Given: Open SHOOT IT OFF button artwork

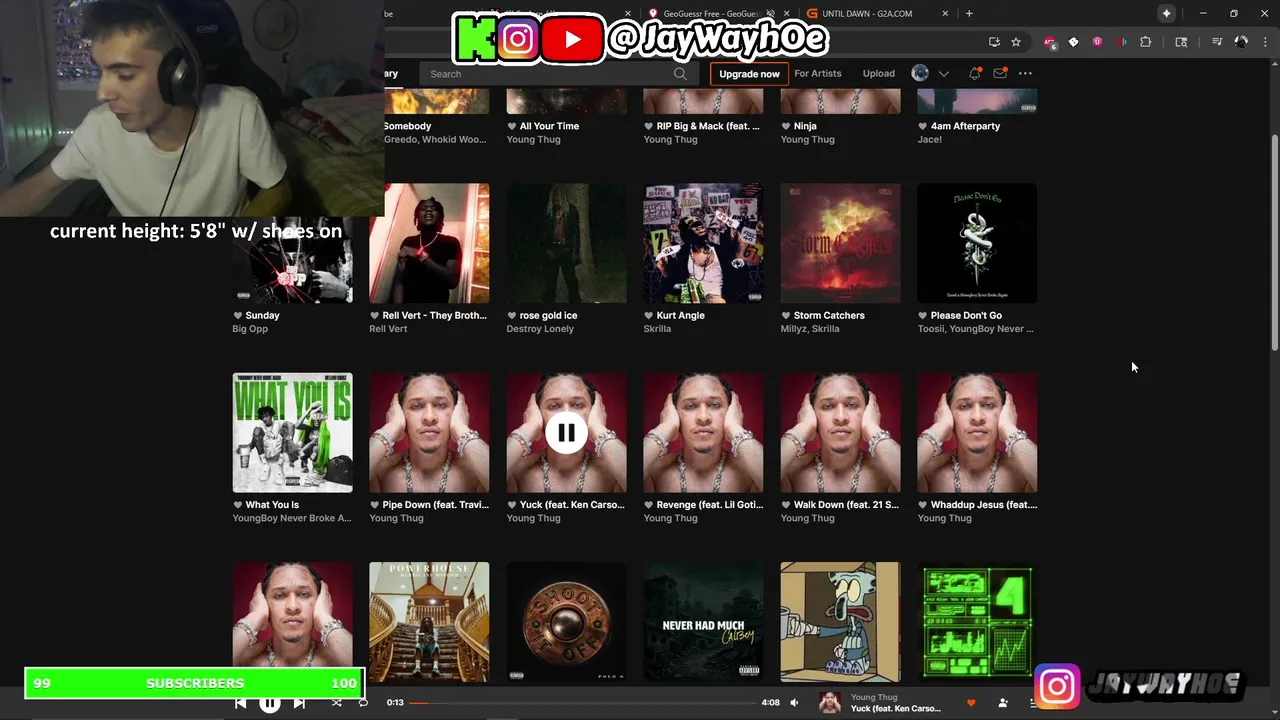Looking at the screenshot, I should [566, 622].
